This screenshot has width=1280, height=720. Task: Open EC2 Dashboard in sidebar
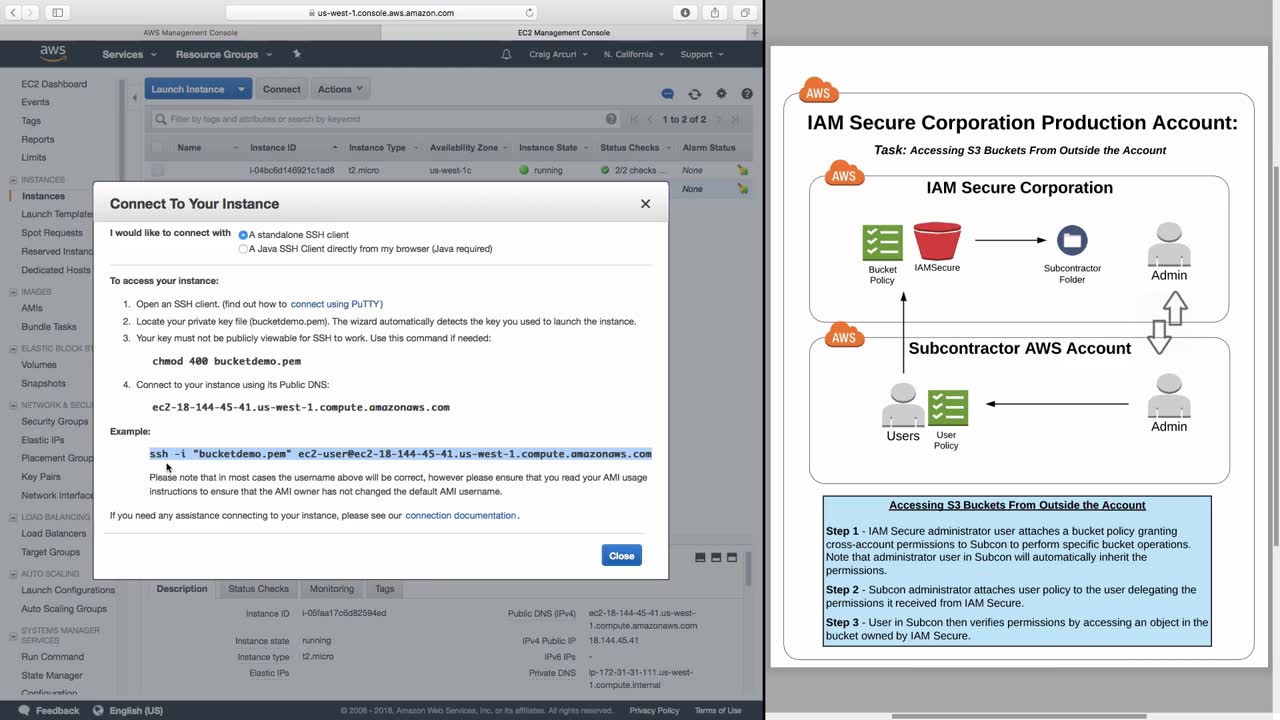tap(54, 84)
